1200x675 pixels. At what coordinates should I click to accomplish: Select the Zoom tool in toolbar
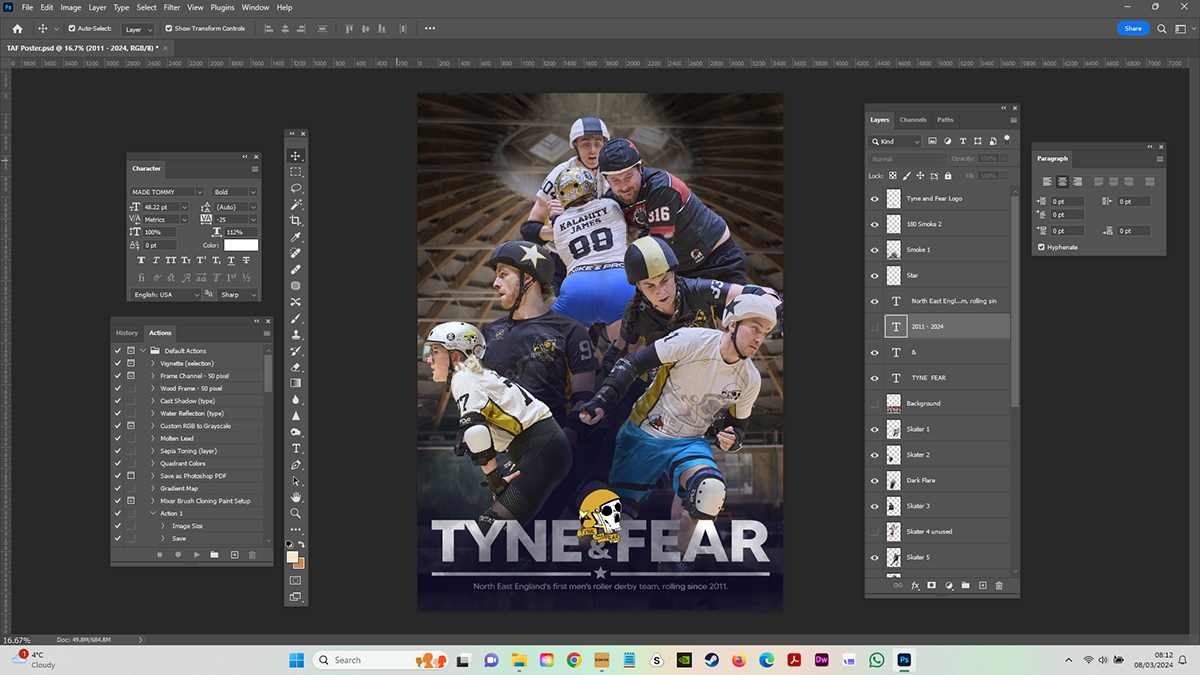pos(296,513)
